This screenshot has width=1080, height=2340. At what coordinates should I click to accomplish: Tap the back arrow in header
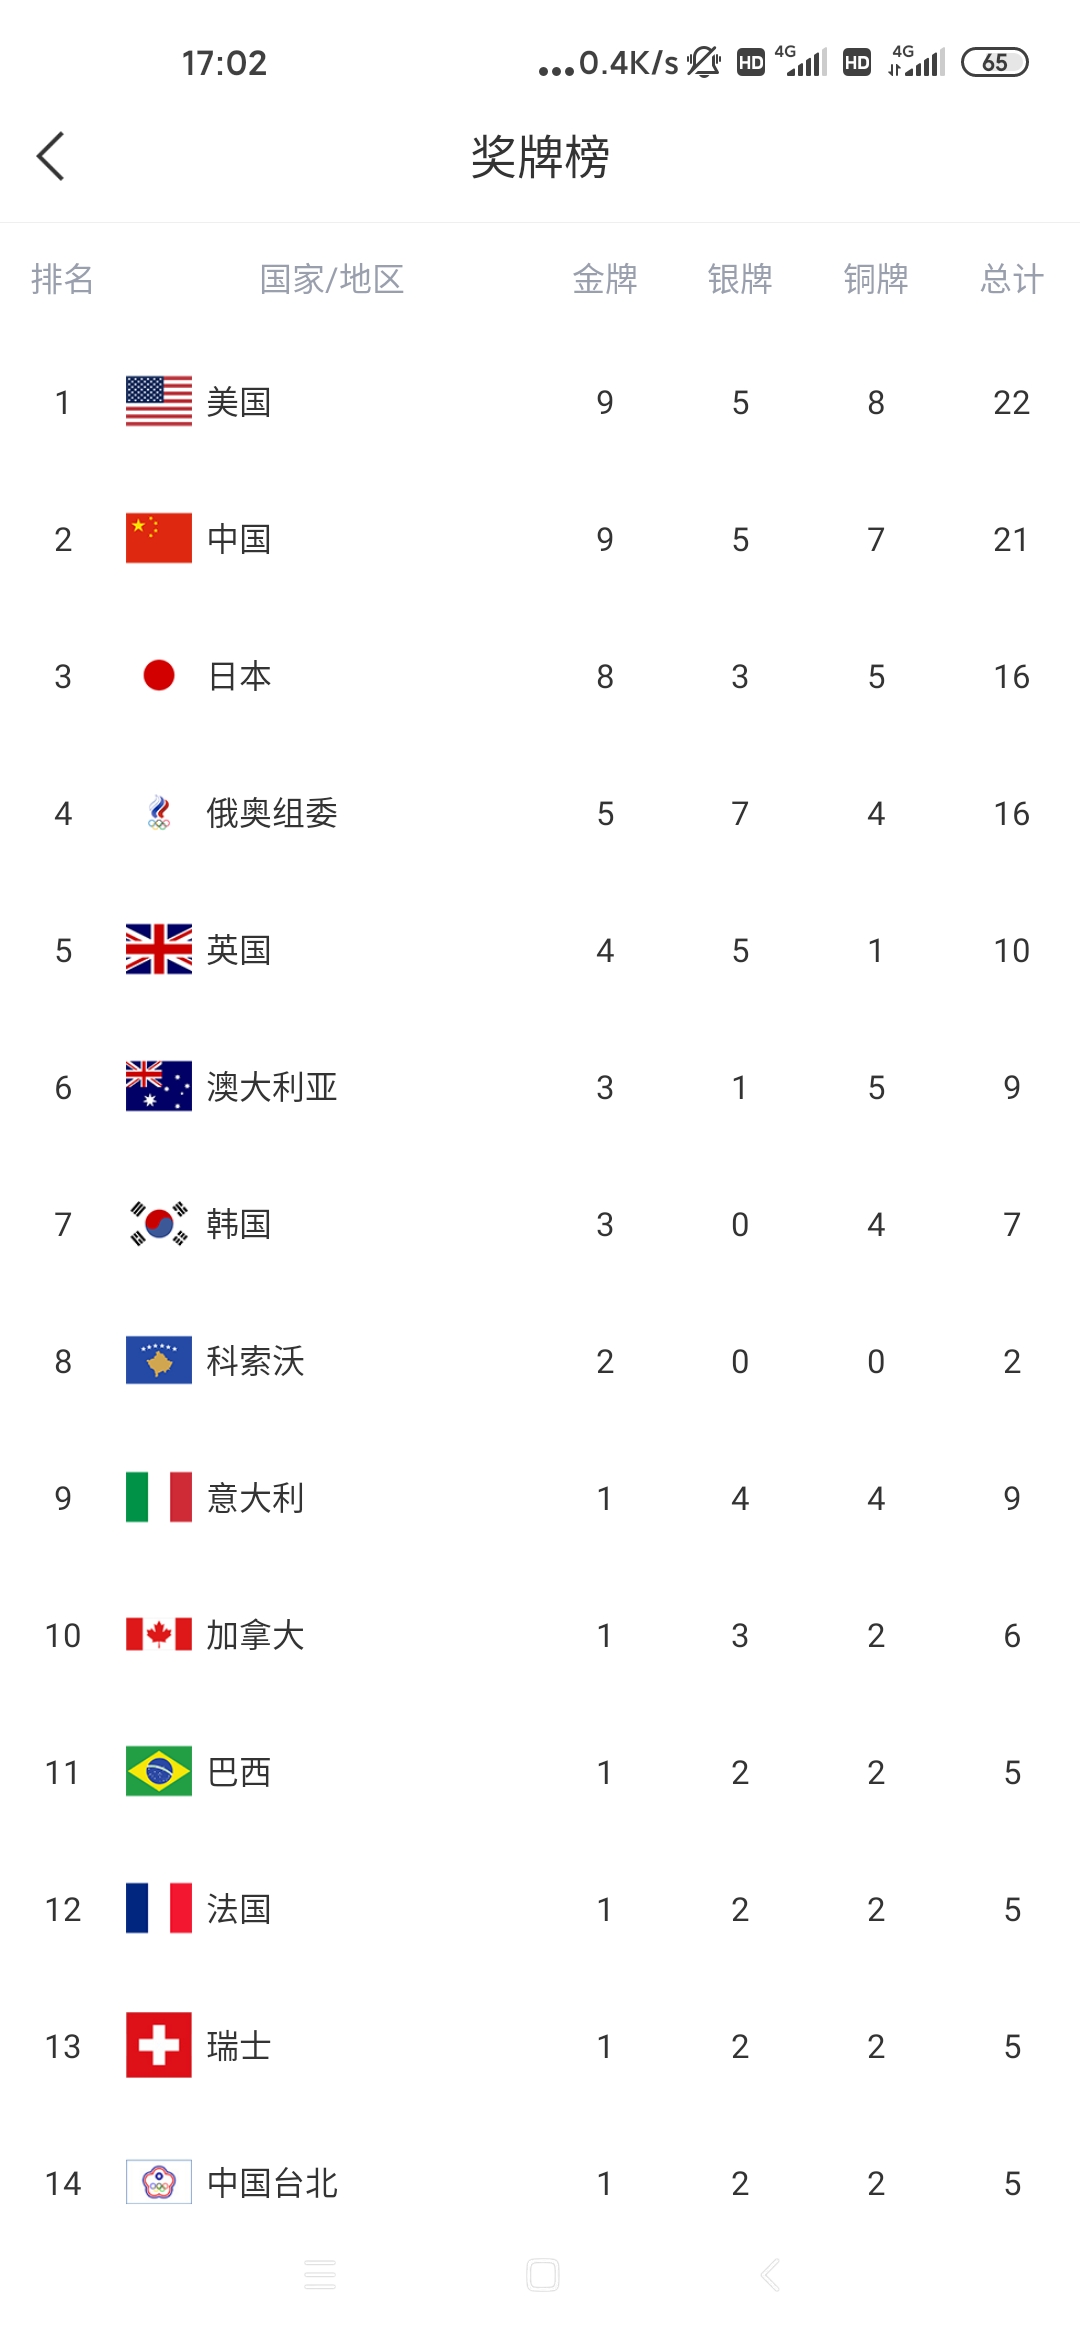50,156
